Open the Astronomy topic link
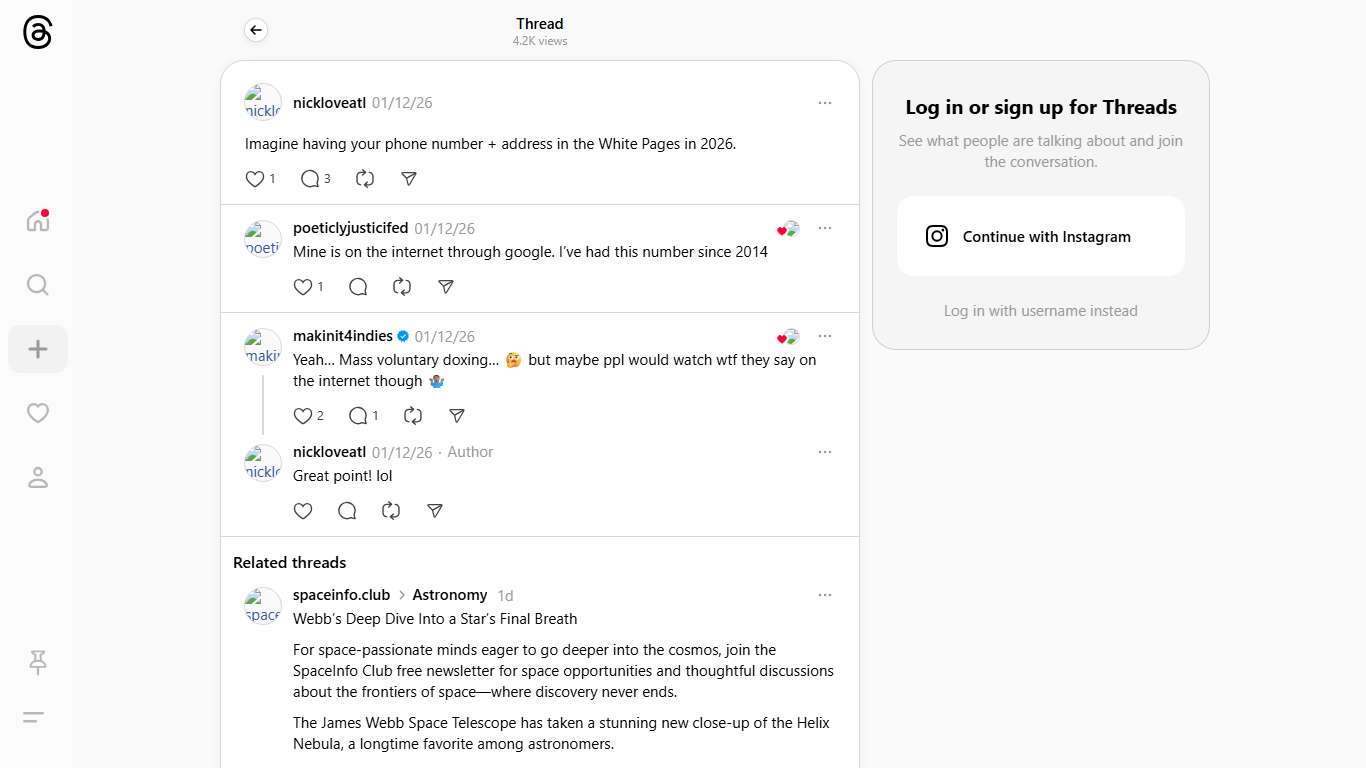The width and height of the screenshot is (1366, 768). 449,595
